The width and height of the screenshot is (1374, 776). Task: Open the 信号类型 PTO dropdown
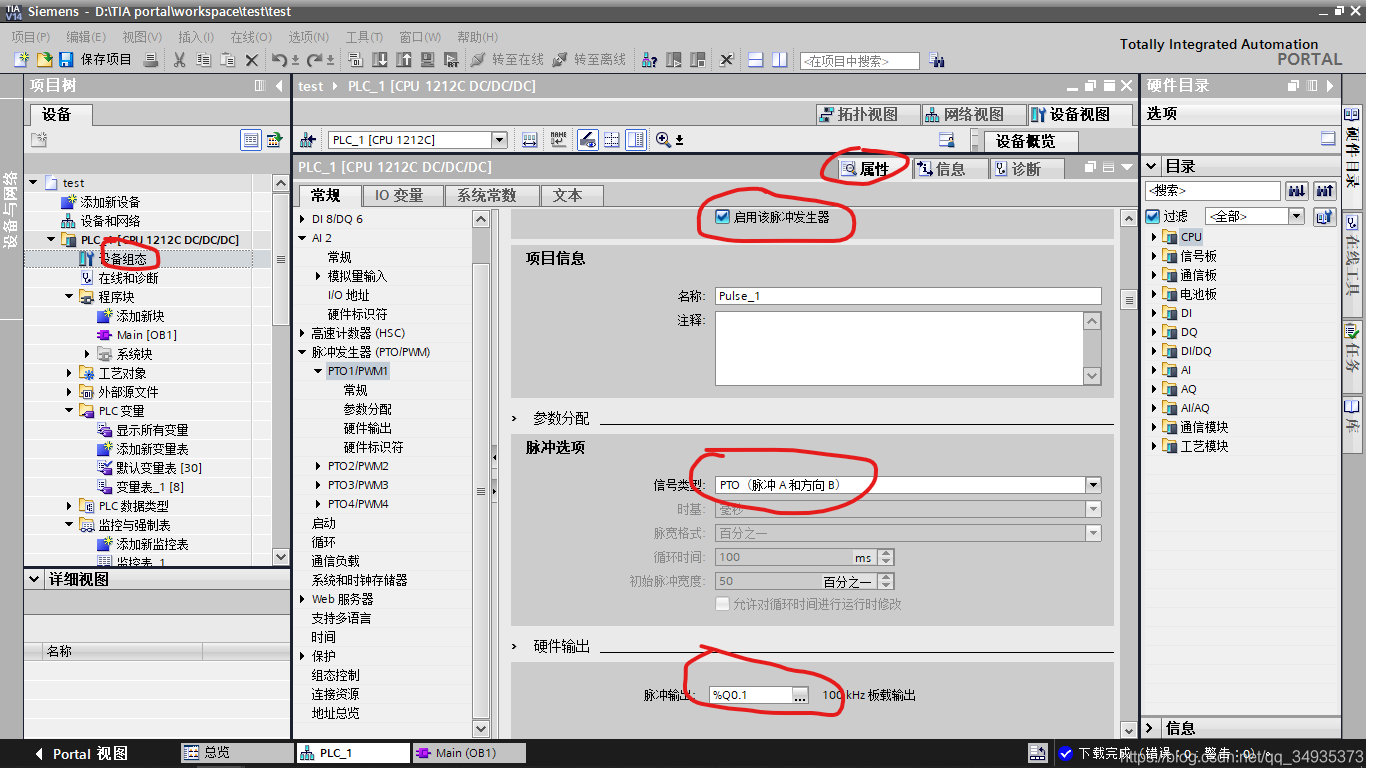pyautogui.click(x=1093, y=485)
